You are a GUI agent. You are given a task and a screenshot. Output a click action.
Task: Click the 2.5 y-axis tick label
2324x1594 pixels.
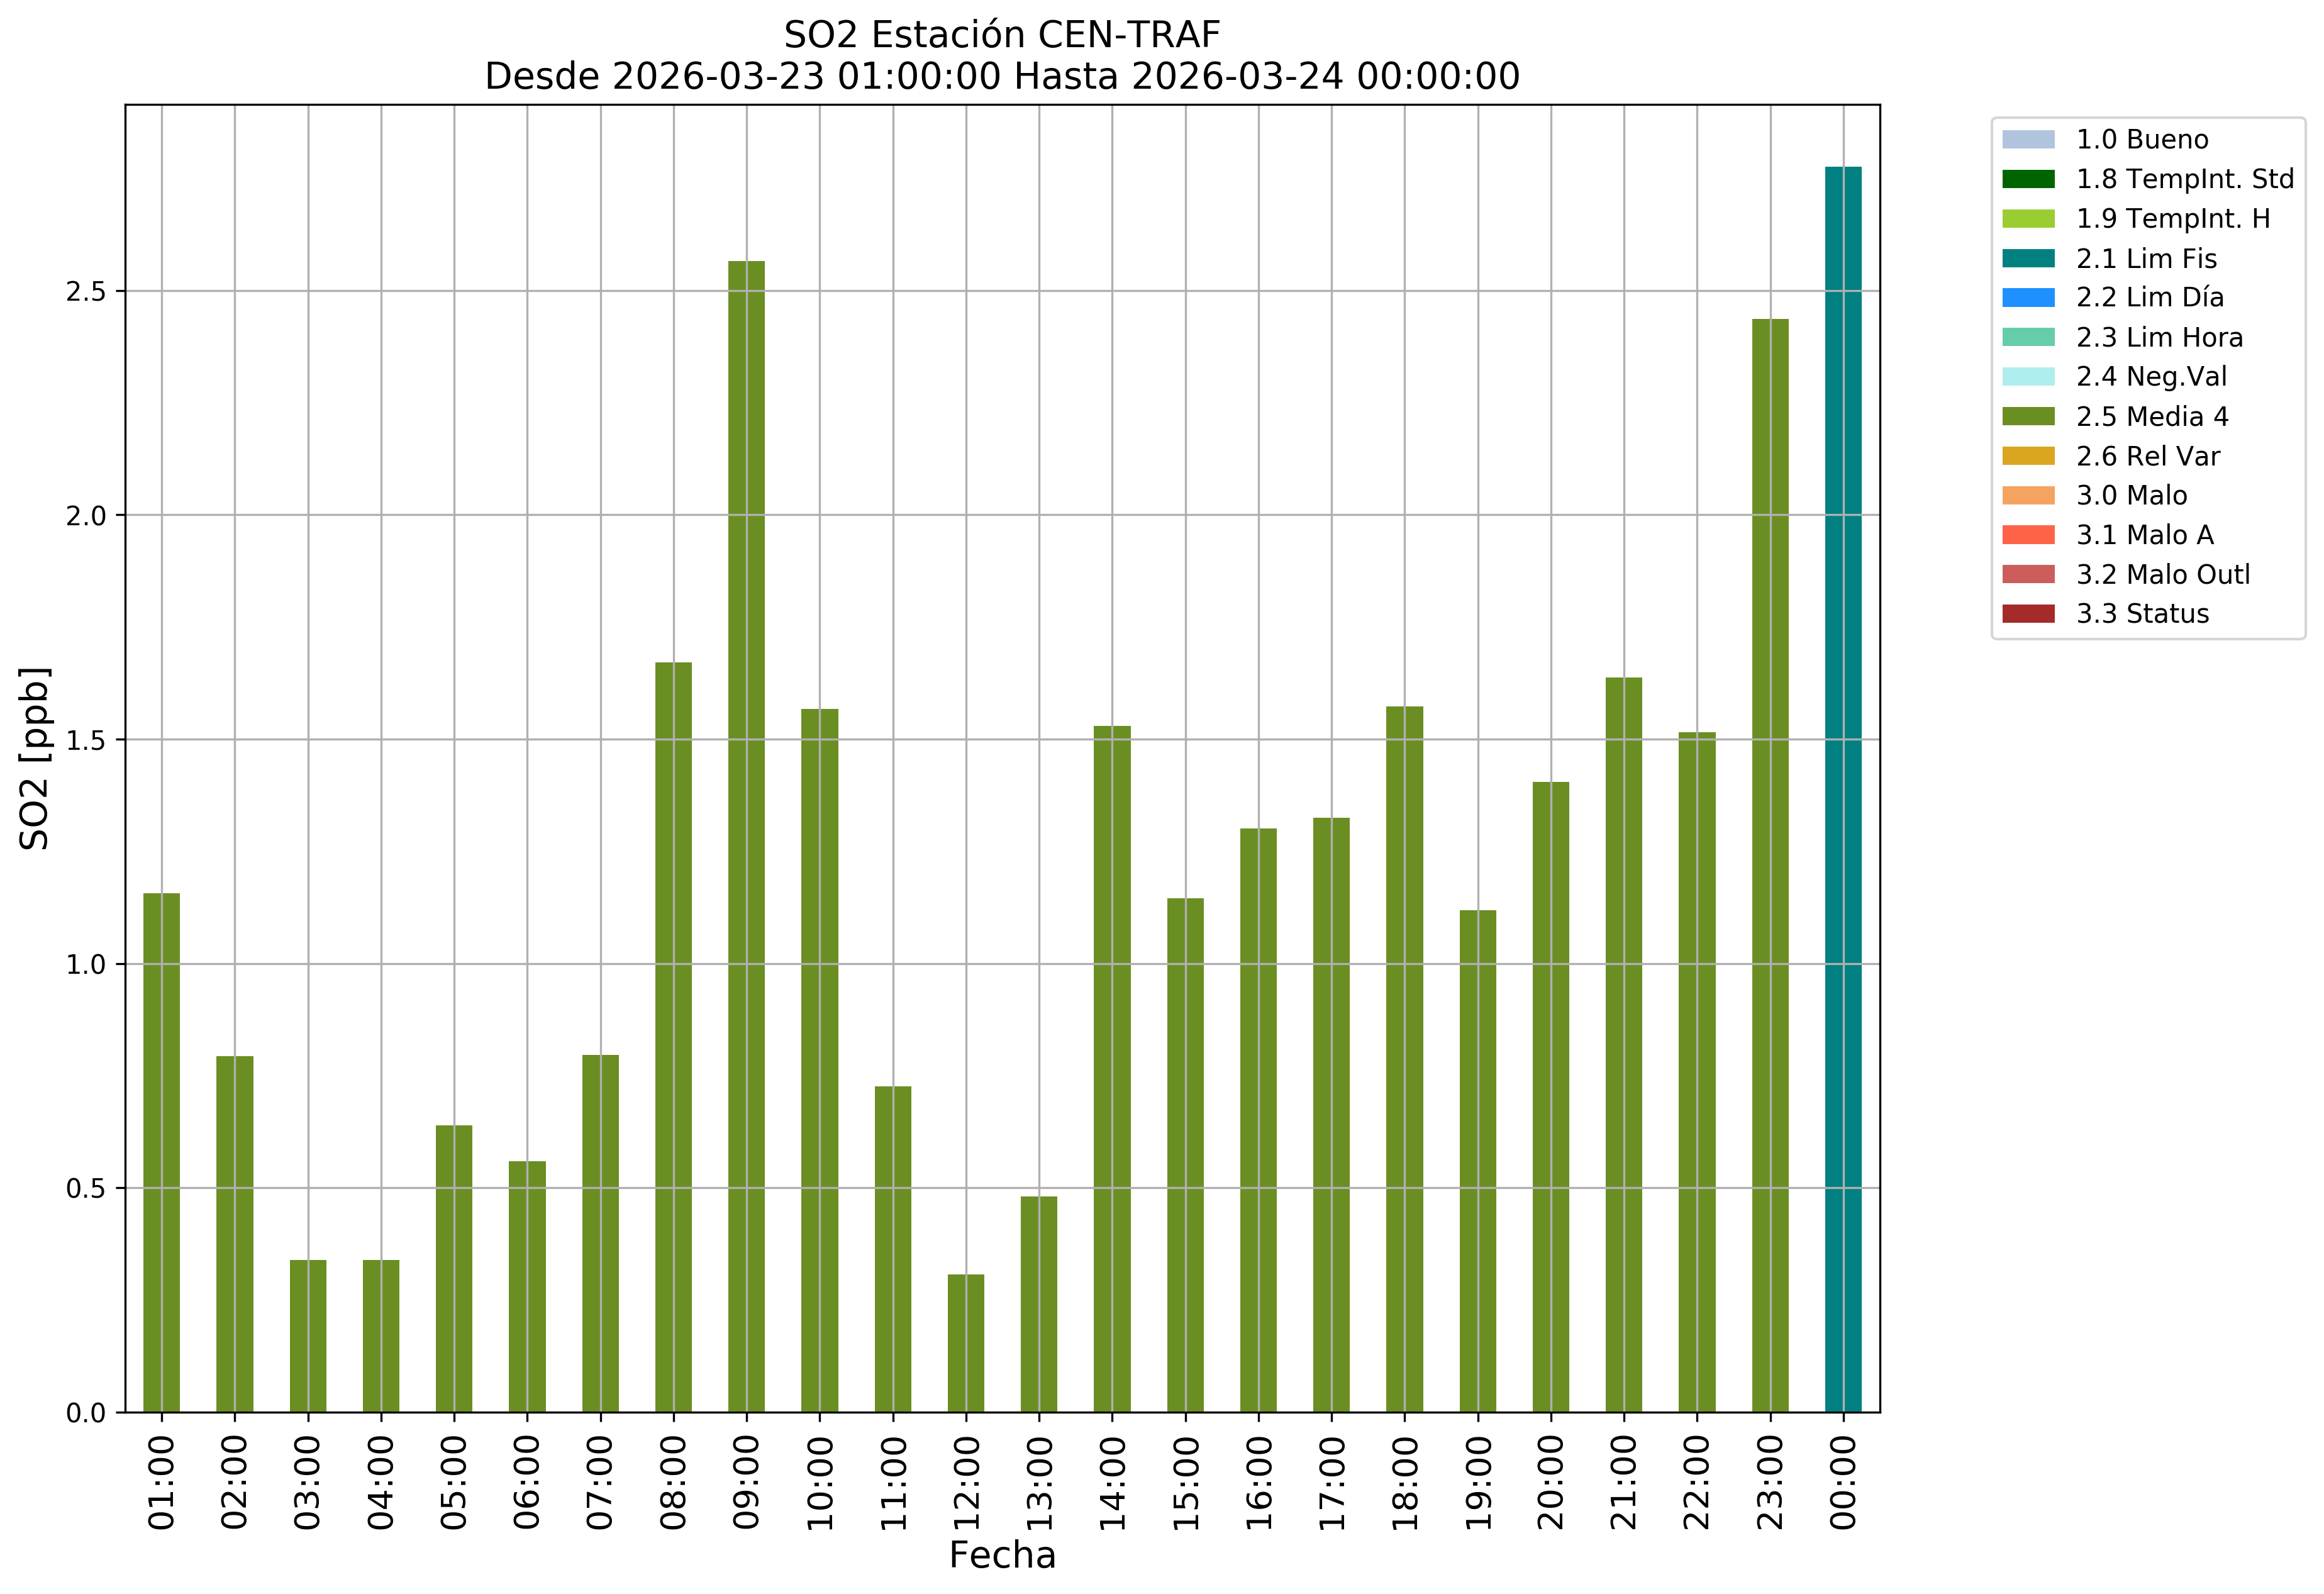coord(85,292)
